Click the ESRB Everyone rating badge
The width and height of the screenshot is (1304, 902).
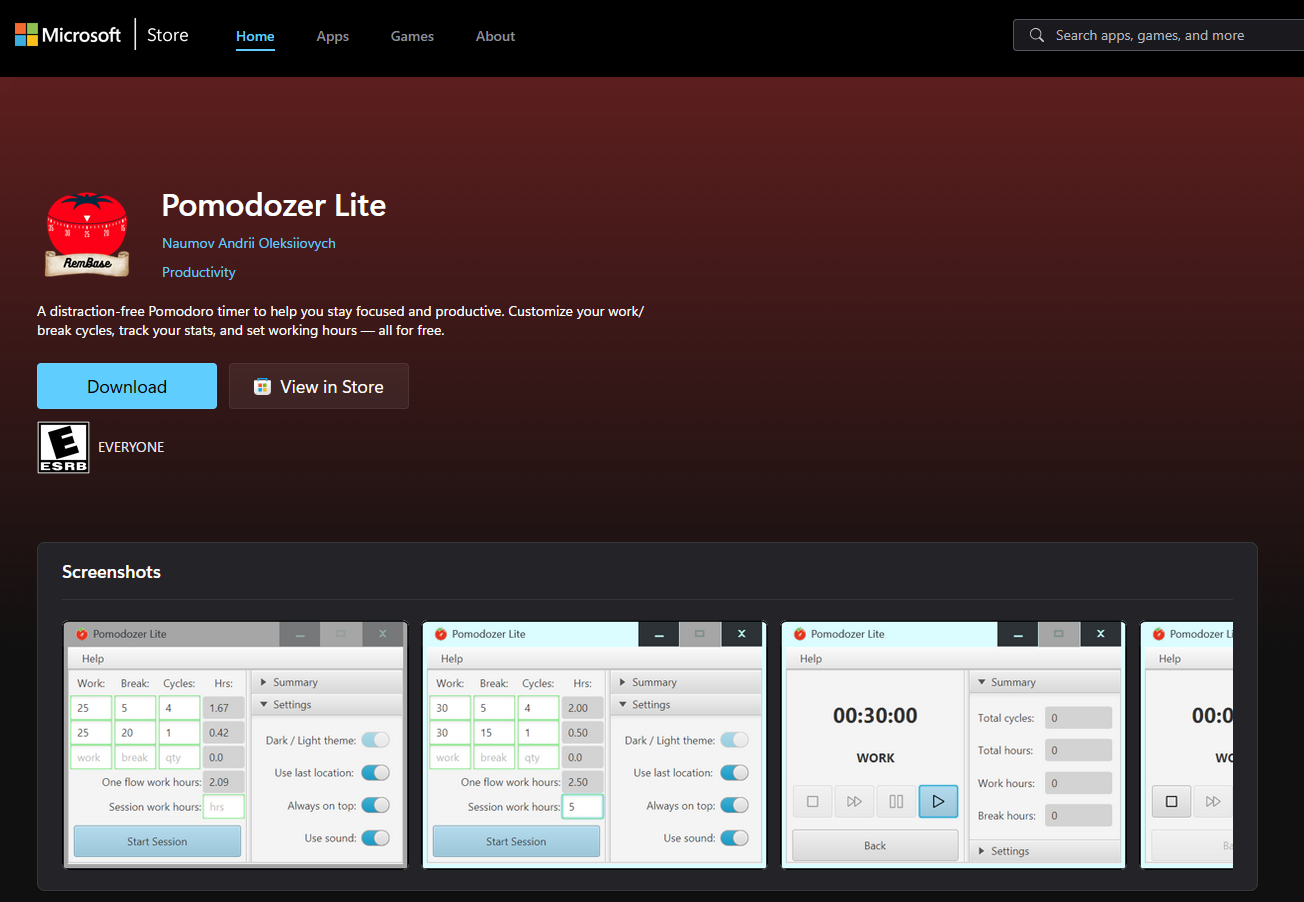point(63,447)
